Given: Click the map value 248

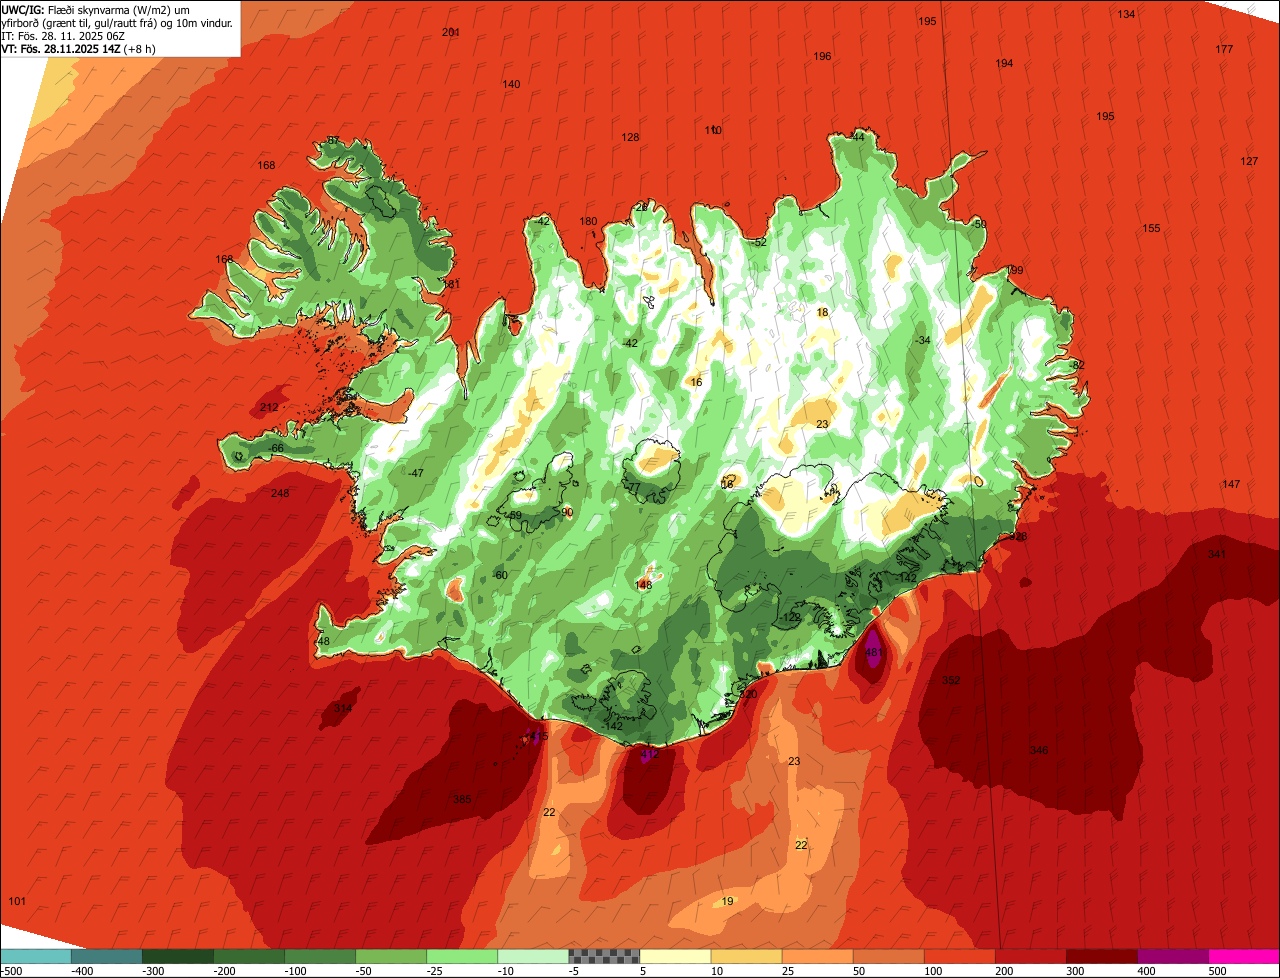Looking at the screenshot, I should [280, 493].
